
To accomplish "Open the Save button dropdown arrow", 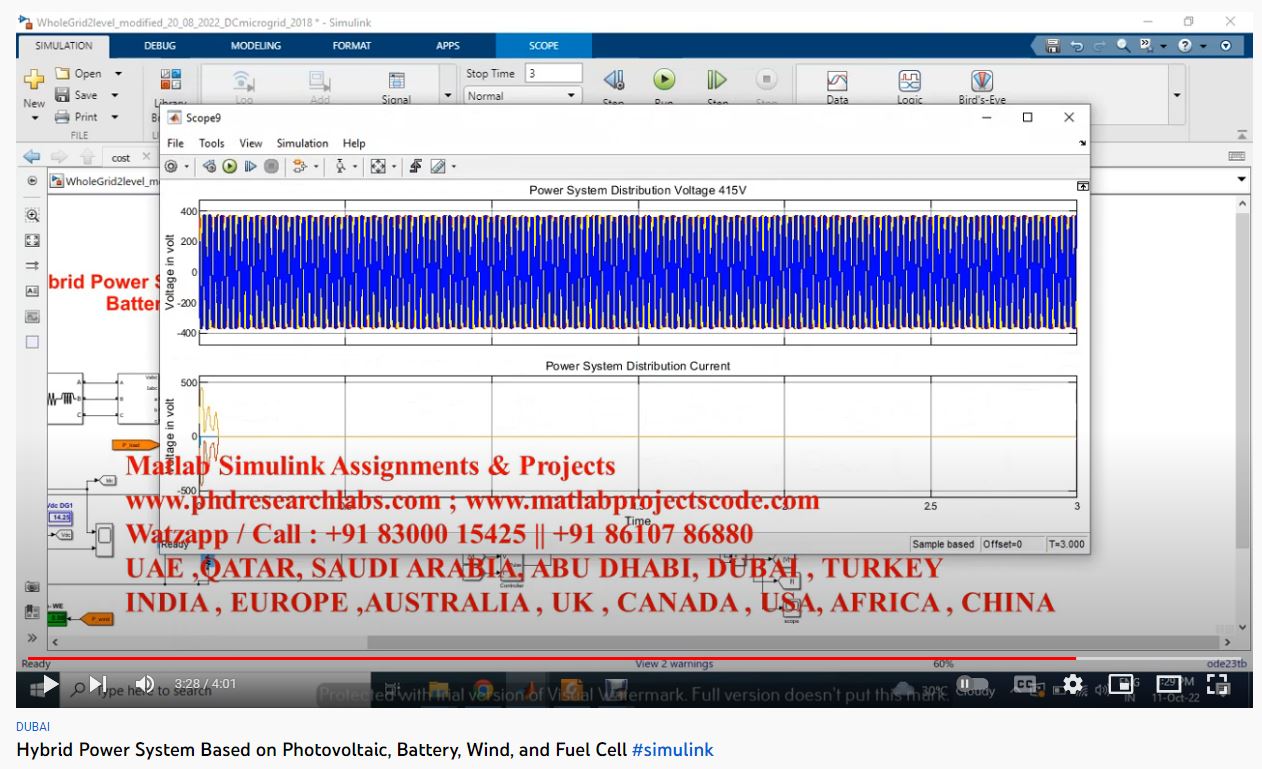I will coord(114,95).
